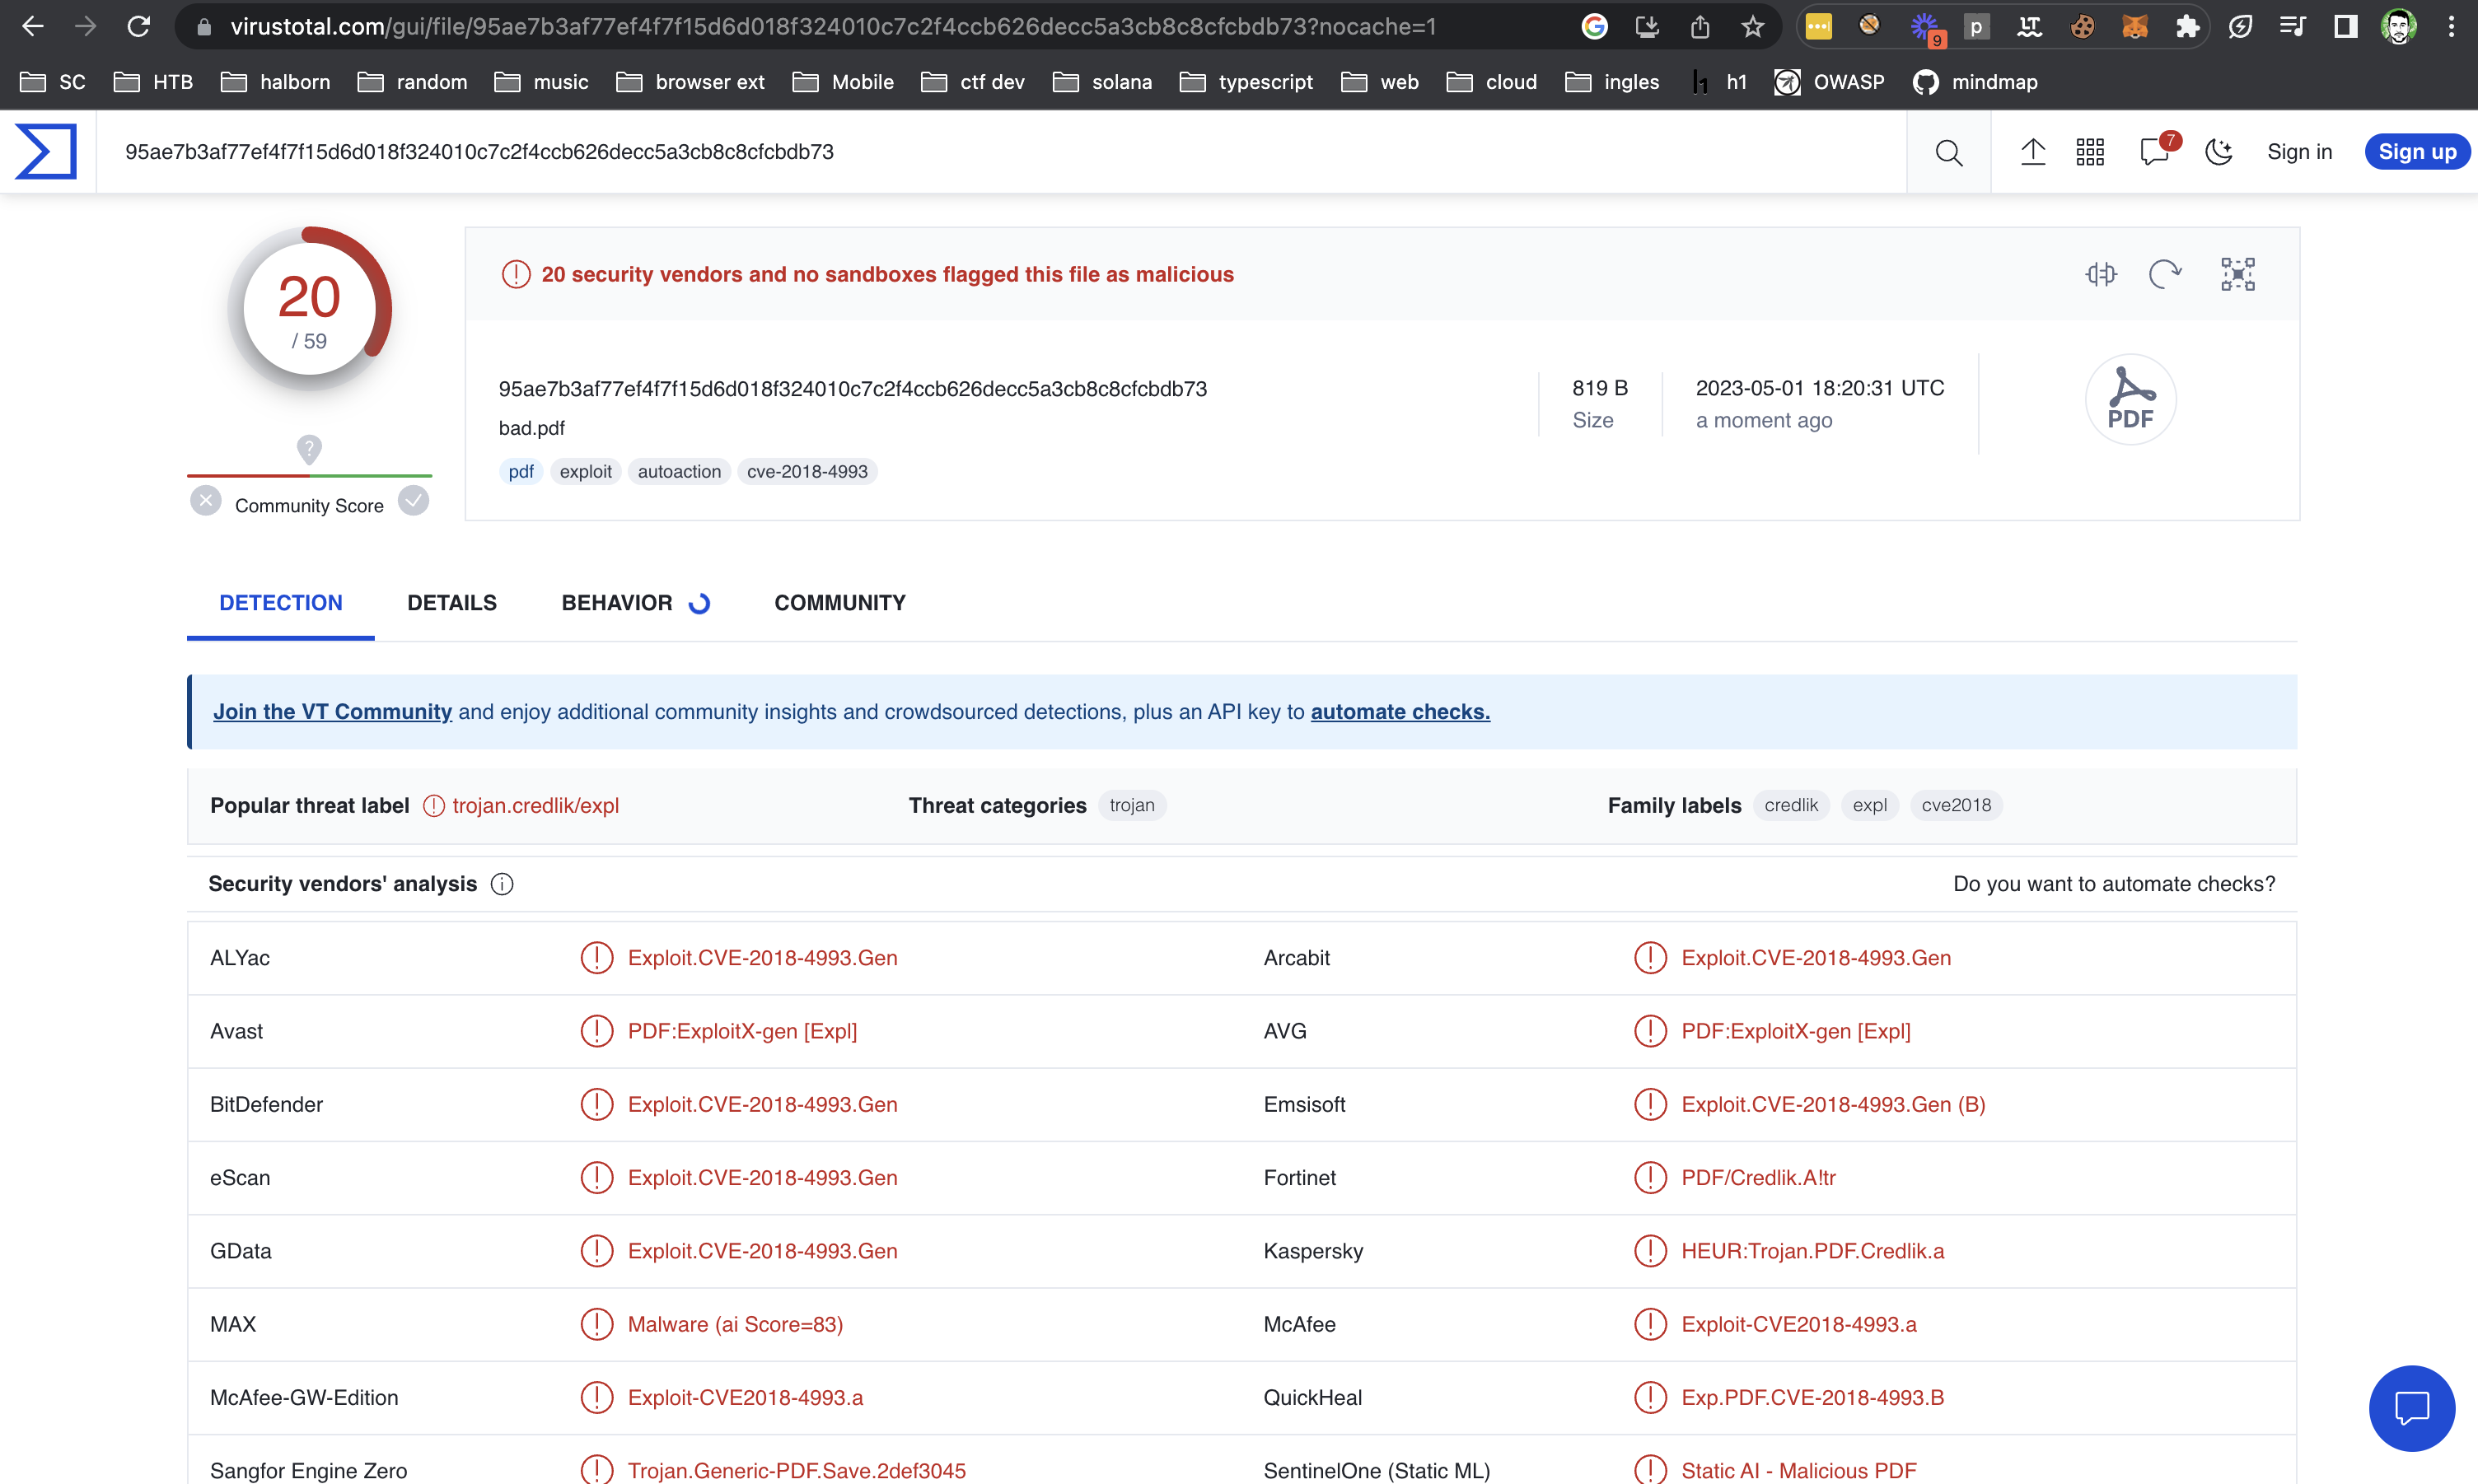Click the automate checks link

(x=1400, y=712)
